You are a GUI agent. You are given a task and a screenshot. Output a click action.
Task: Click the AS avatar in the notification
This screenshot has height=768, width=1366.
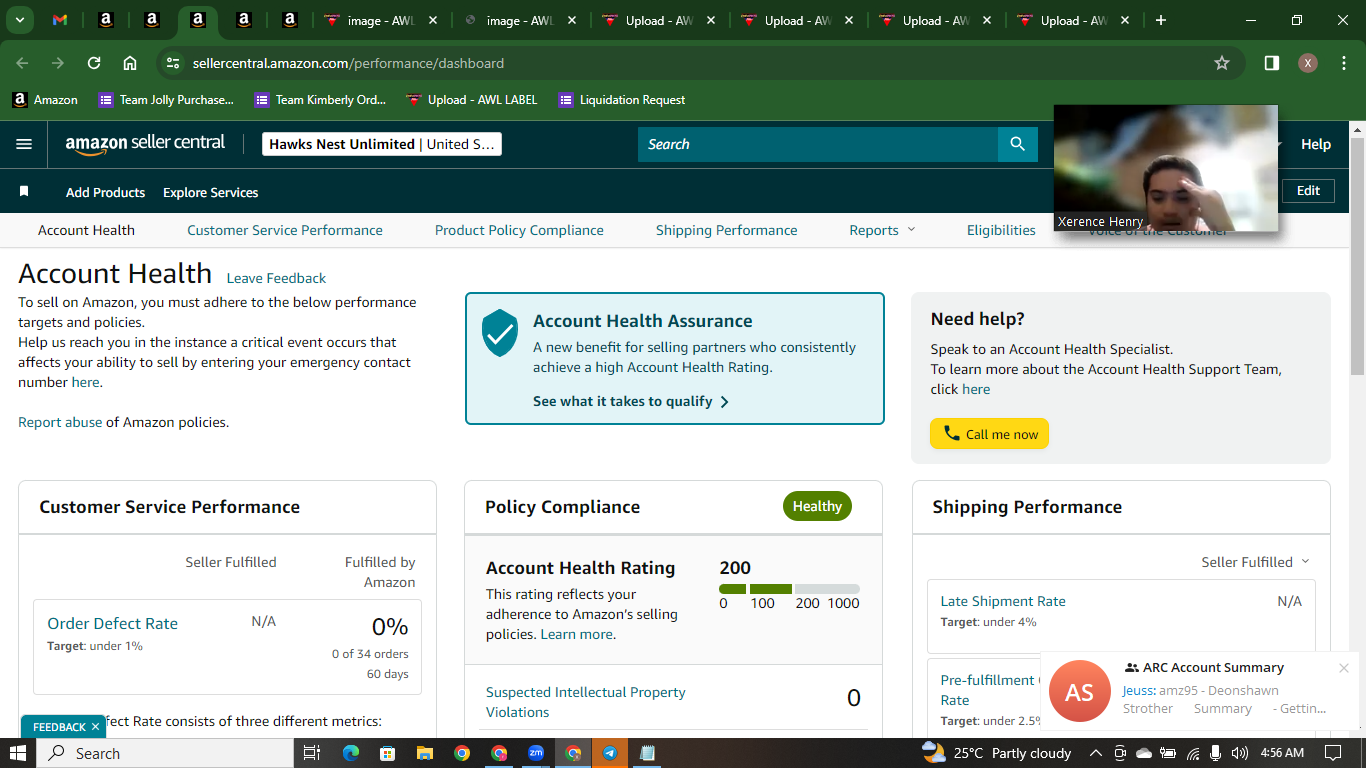coord(1080,691)
